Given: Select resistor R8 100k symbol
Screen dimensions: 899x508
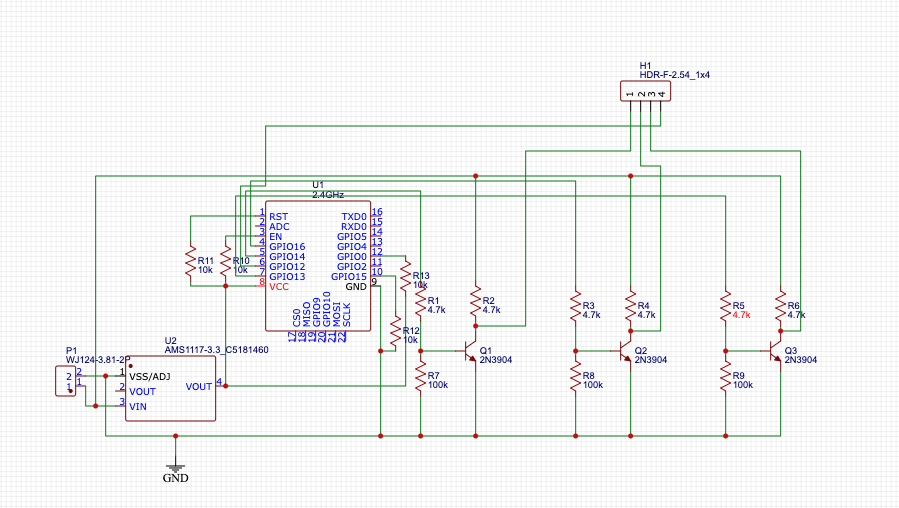Looking at the screenshot, I should tap(575, 378).
